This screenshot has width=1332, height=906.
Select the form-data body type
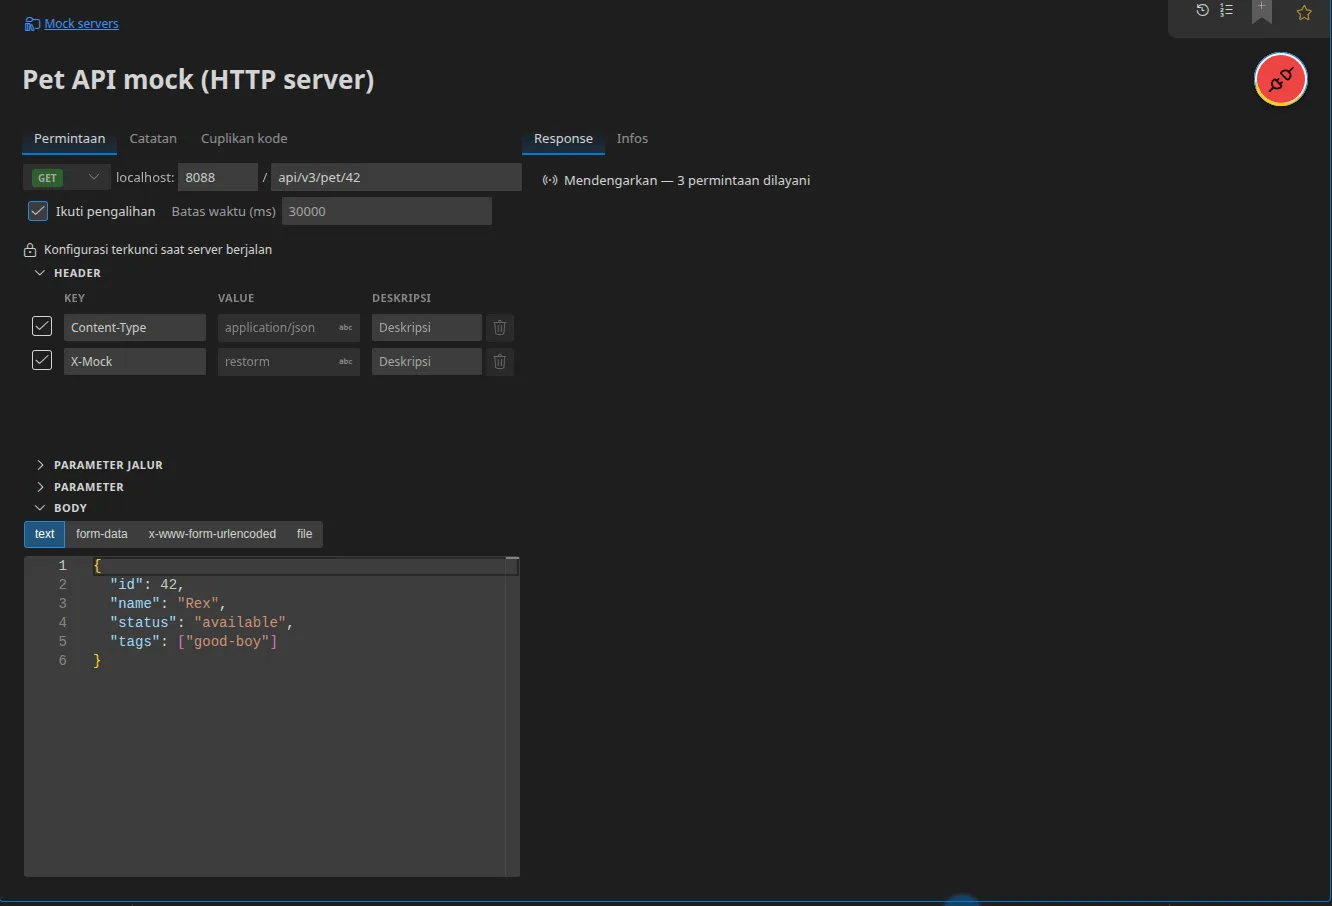tap(102, 534)
